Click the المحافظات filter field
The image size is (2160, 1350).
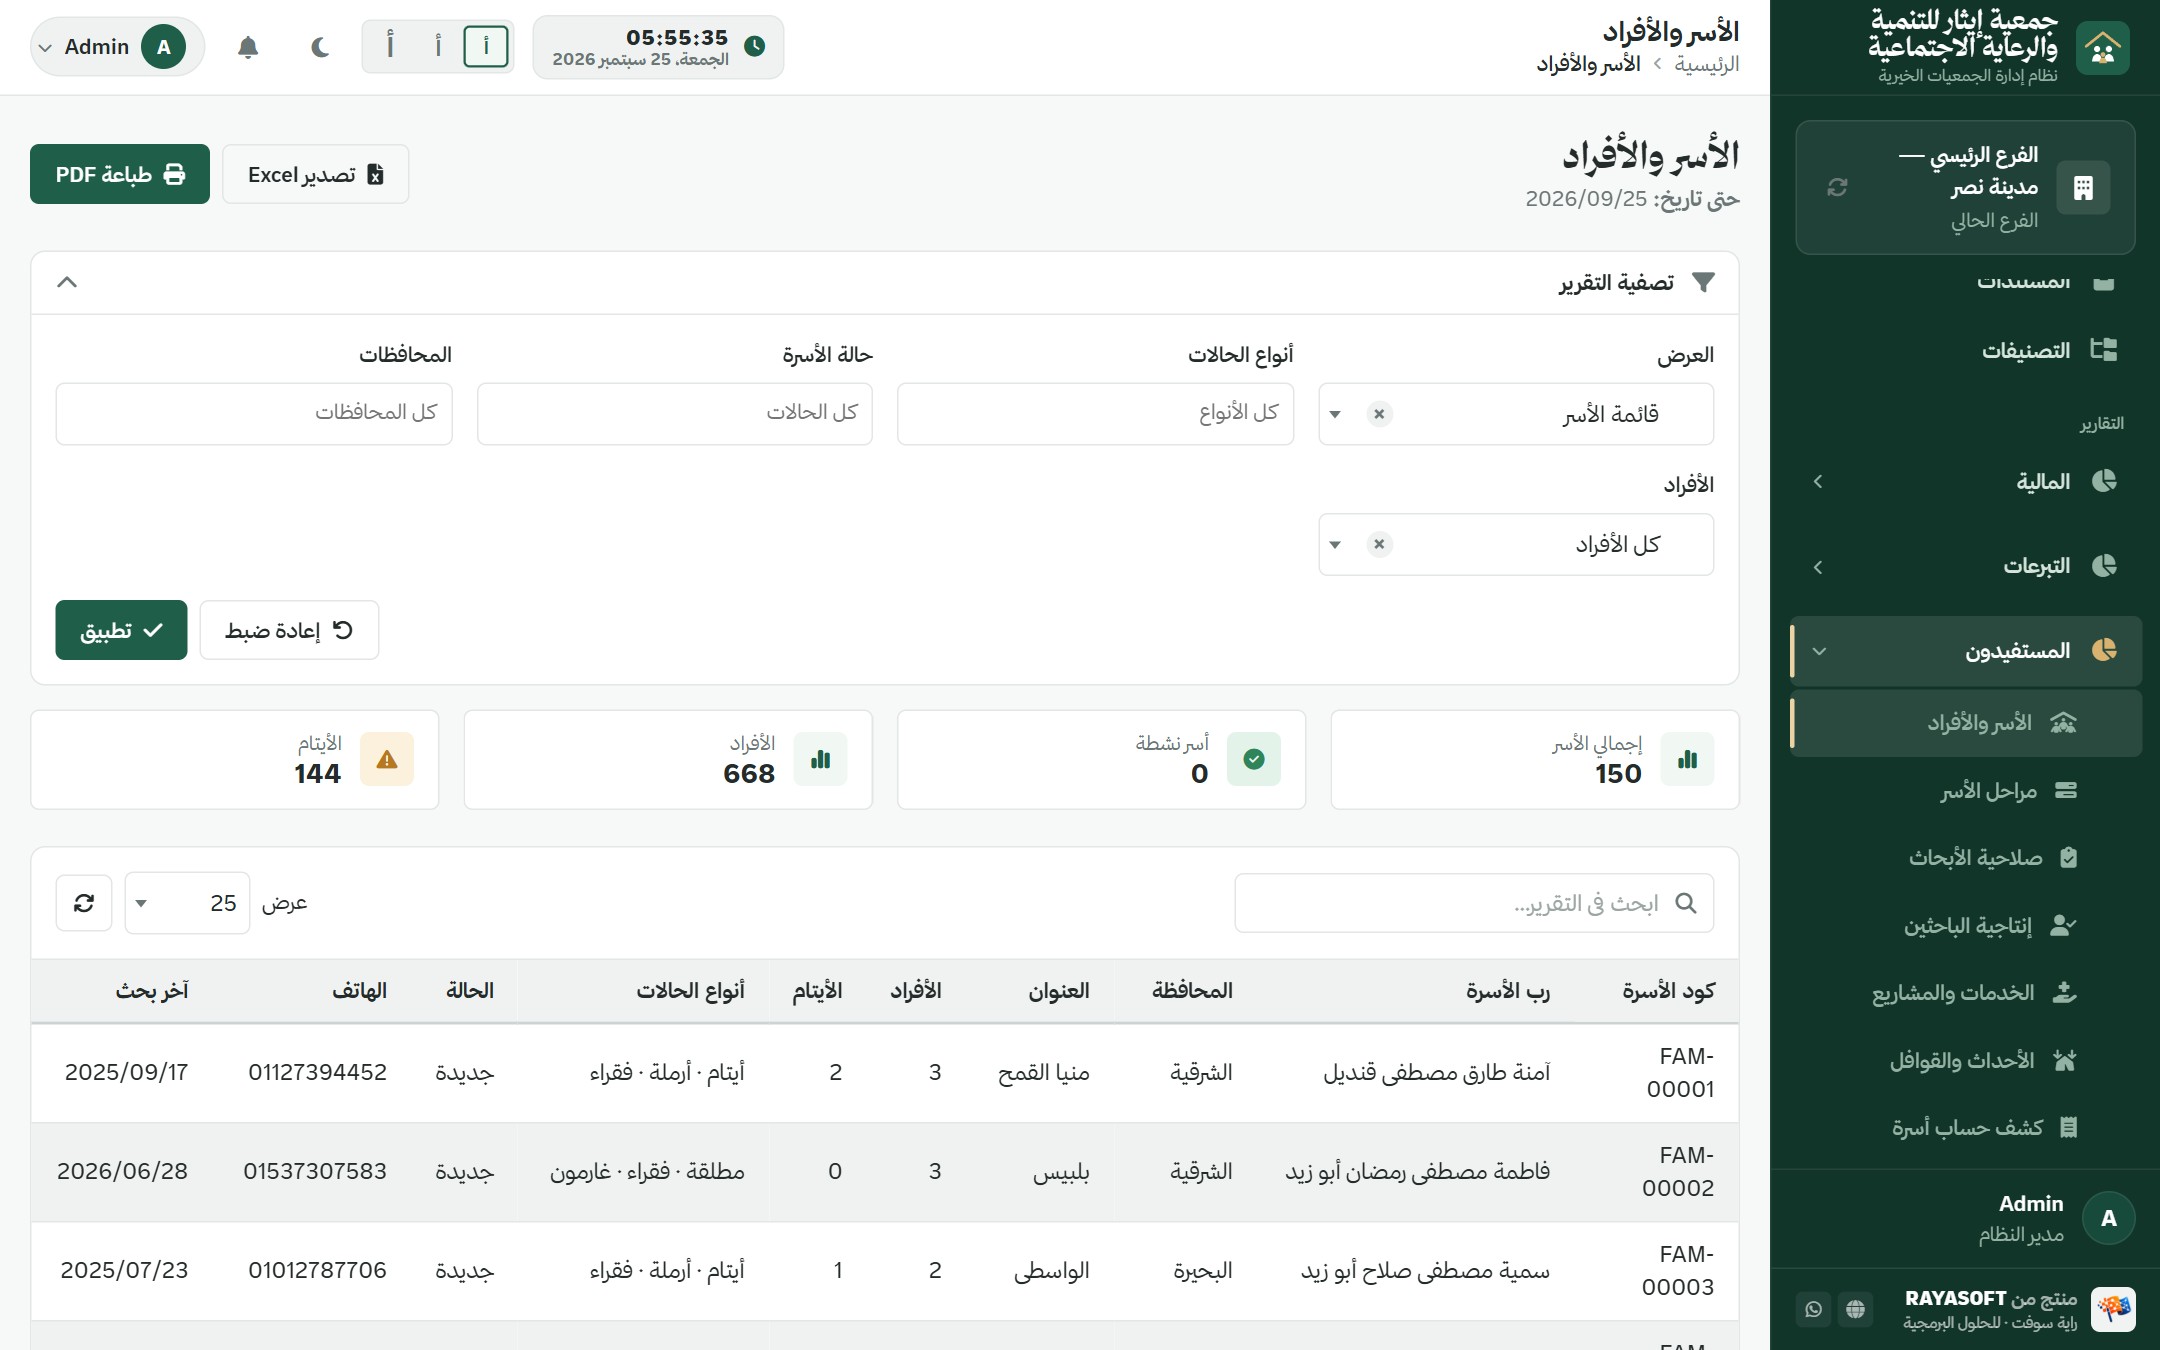[x=254, y=413]
